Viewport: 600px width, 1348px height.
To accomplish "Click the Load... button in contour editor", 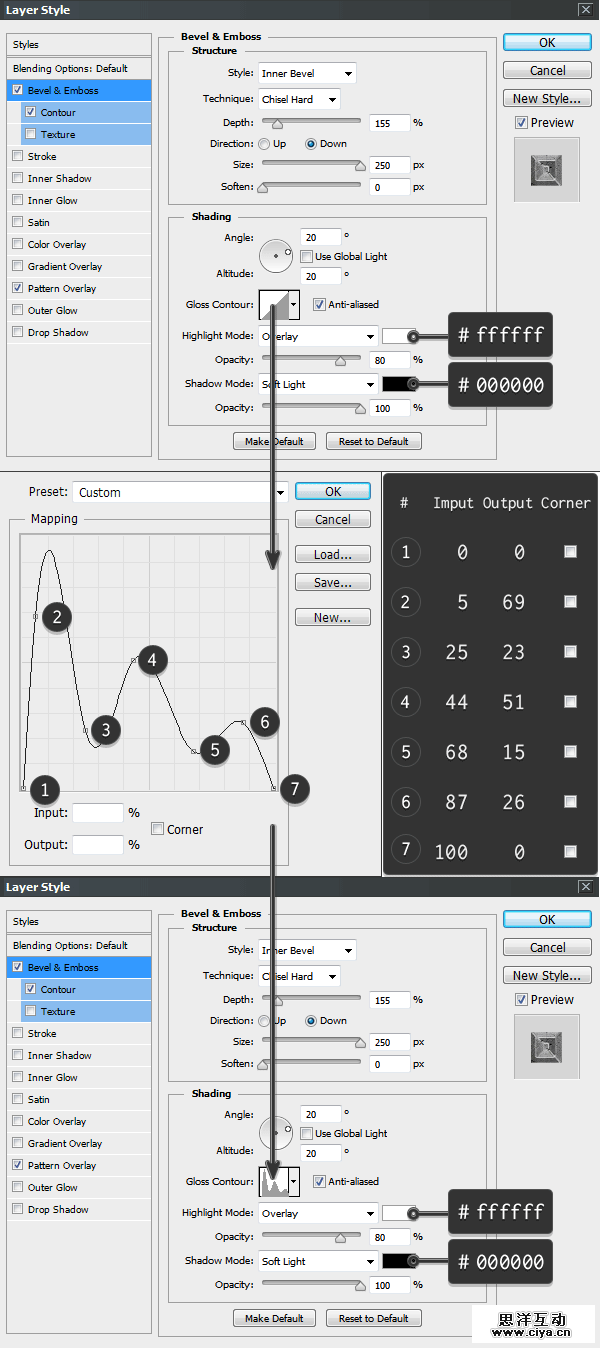I will point(332,555).
